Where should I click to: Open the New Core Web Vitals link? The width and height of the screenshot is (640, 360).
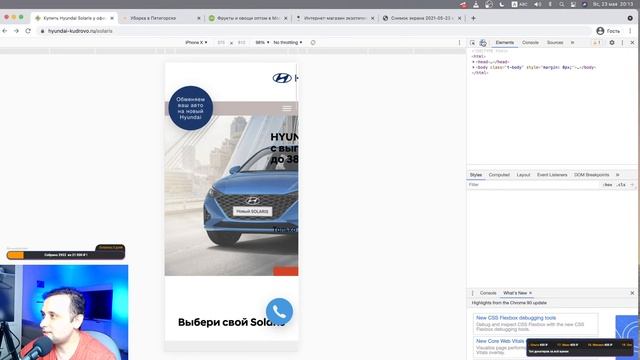pyautogui.click(x=500, y=341)
